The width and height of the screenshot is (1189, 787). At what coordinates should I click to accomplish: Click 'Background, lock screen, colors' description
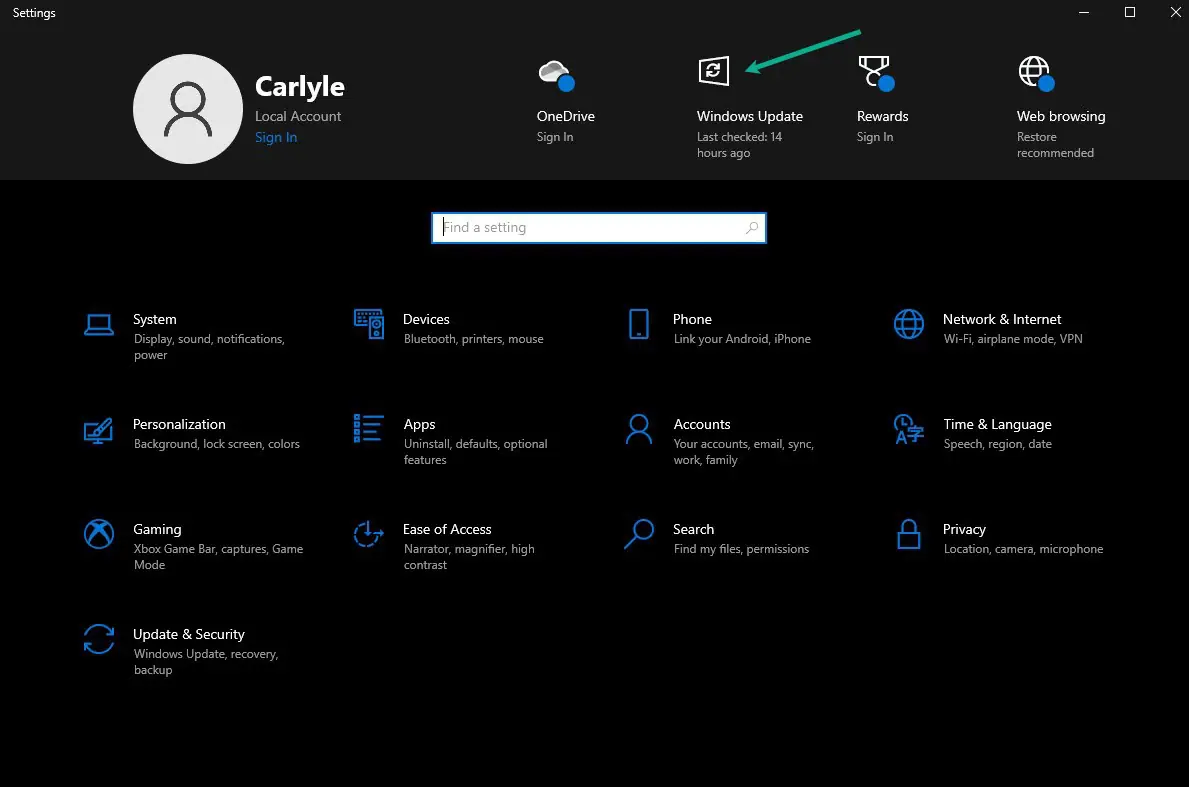tap(216, 444)
